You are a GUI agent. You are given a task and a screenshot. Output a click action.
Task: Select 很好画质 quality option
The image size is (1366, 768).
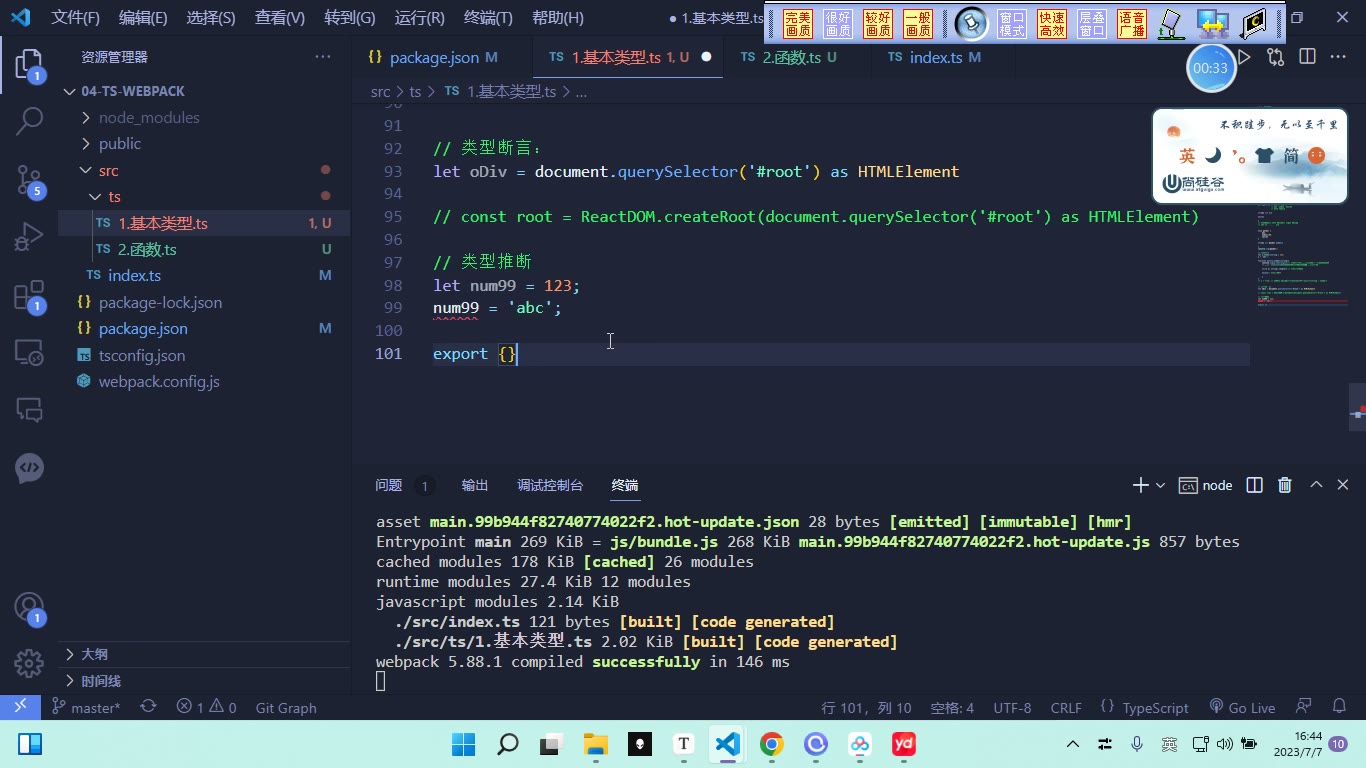coord(838,24)
